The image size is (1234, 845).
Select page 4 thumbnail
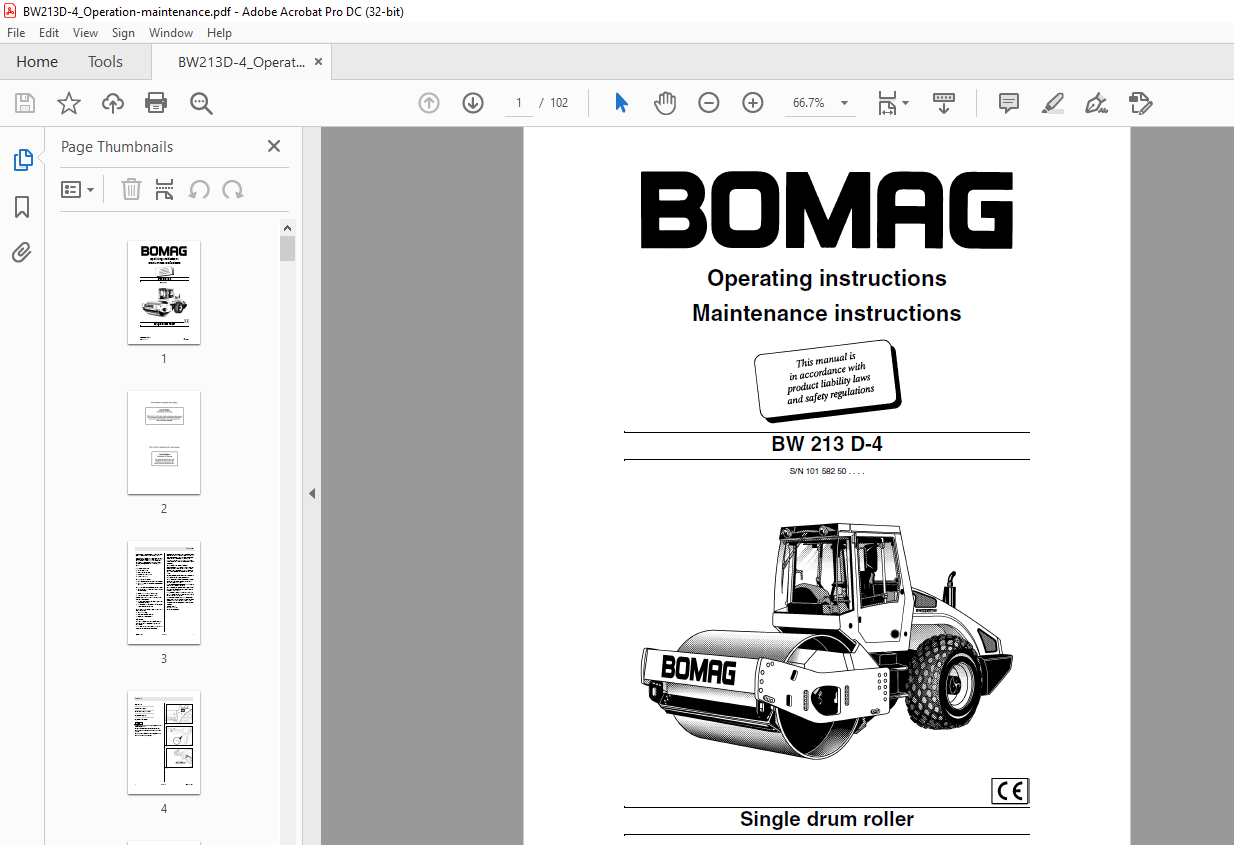(x=164, y=743)
